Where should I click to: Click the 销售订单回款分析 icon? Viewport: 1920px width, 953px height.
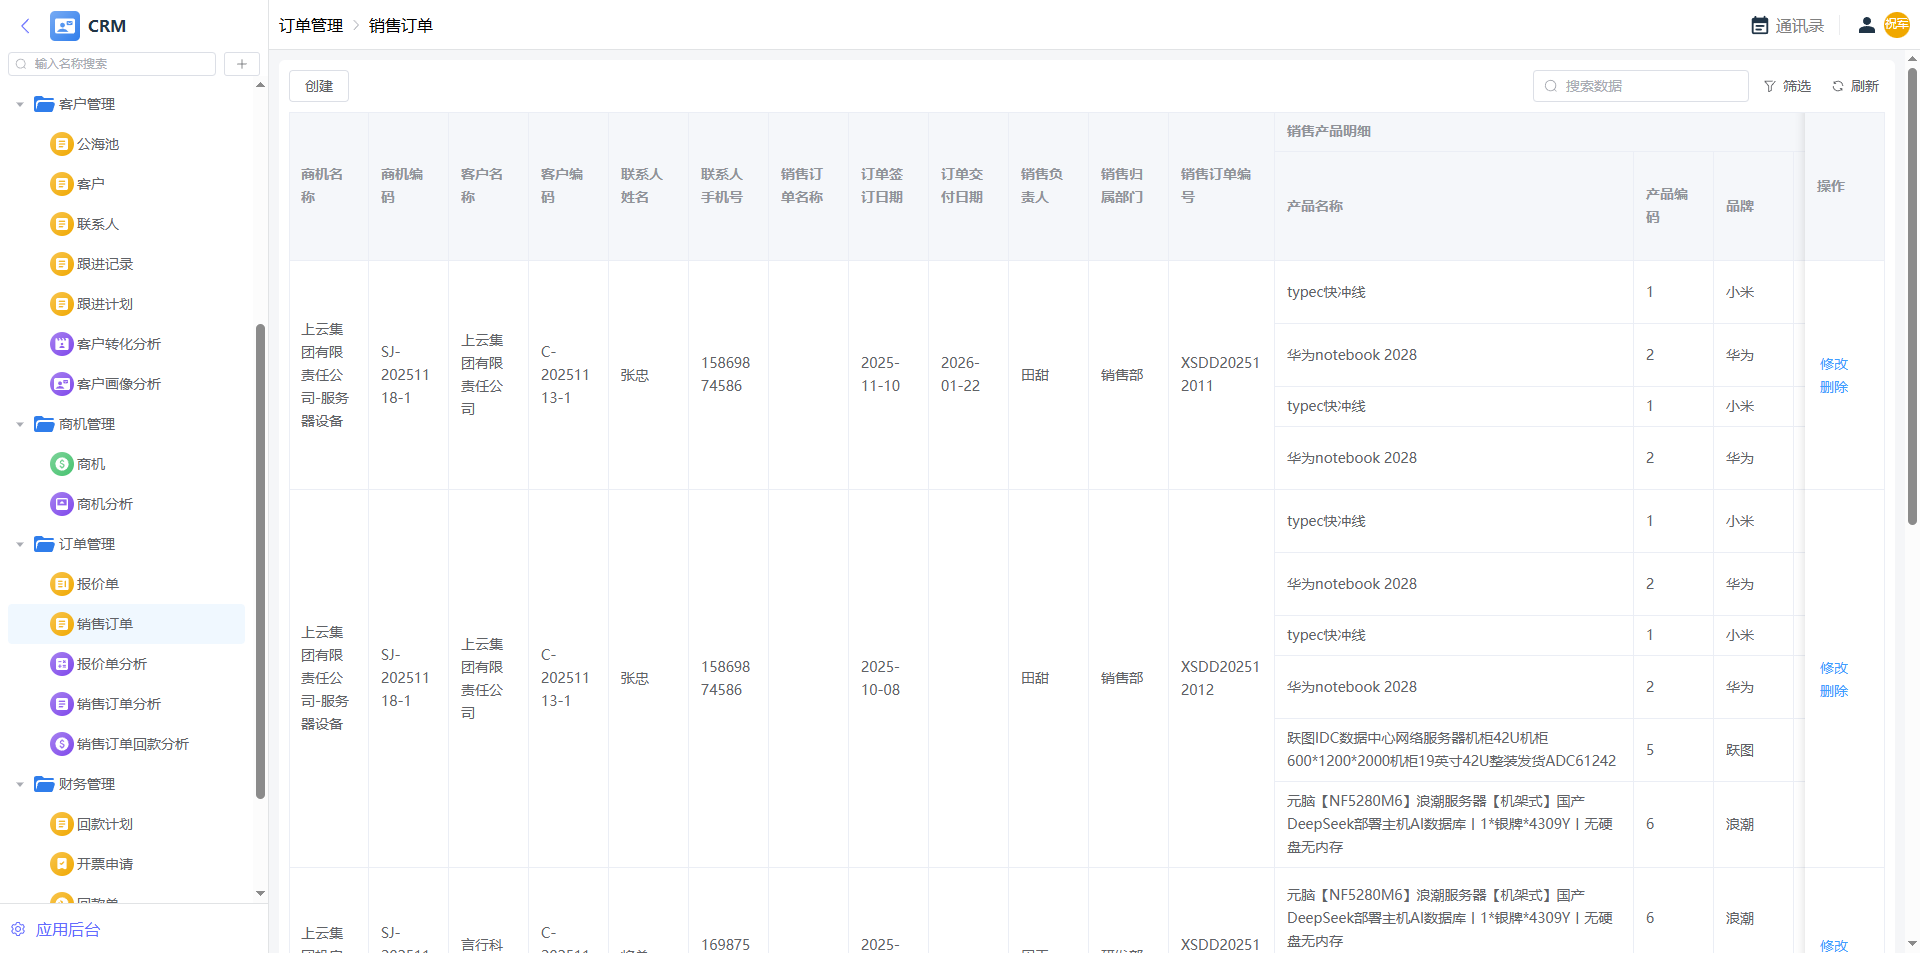click(61, 744)
